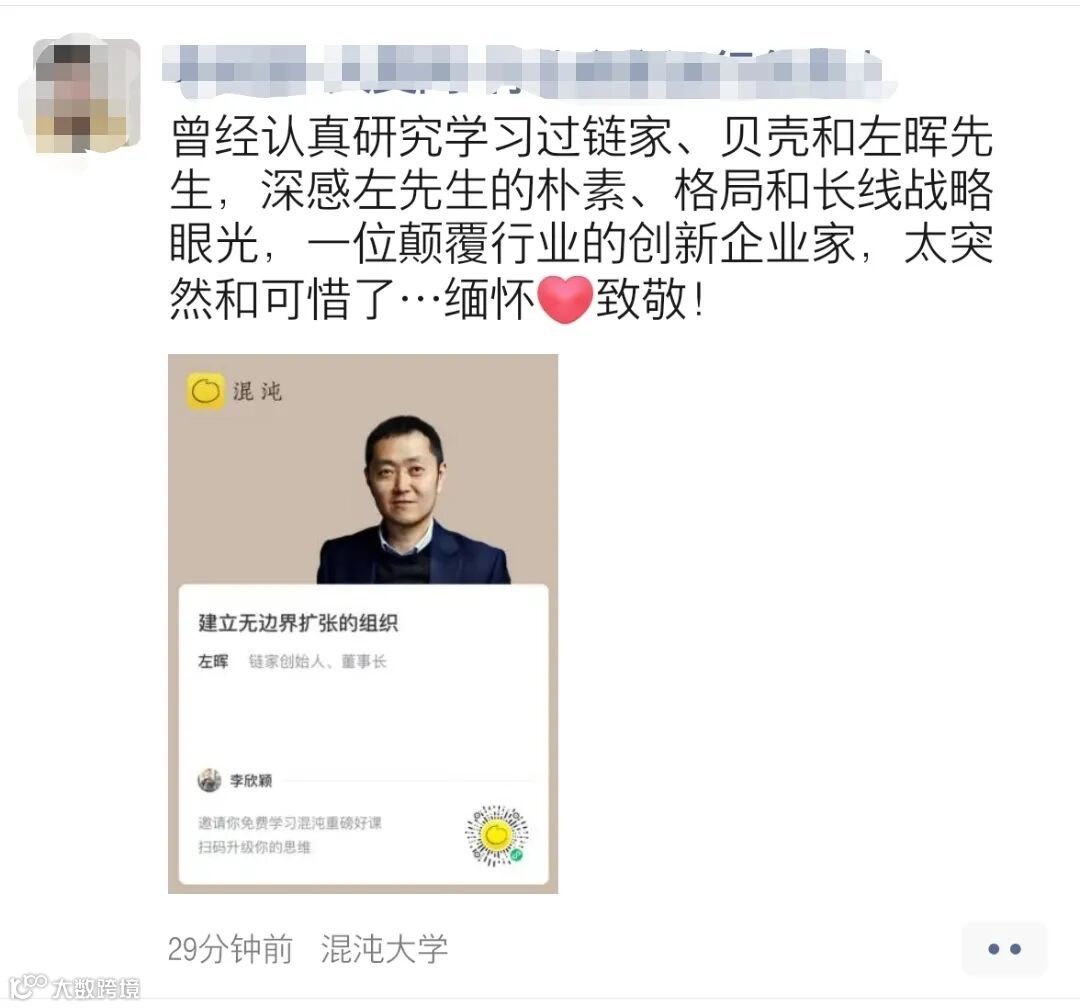Tap the 29分钟前 timestamp
Viewport: 1080px width, 1008px height.
230,949
